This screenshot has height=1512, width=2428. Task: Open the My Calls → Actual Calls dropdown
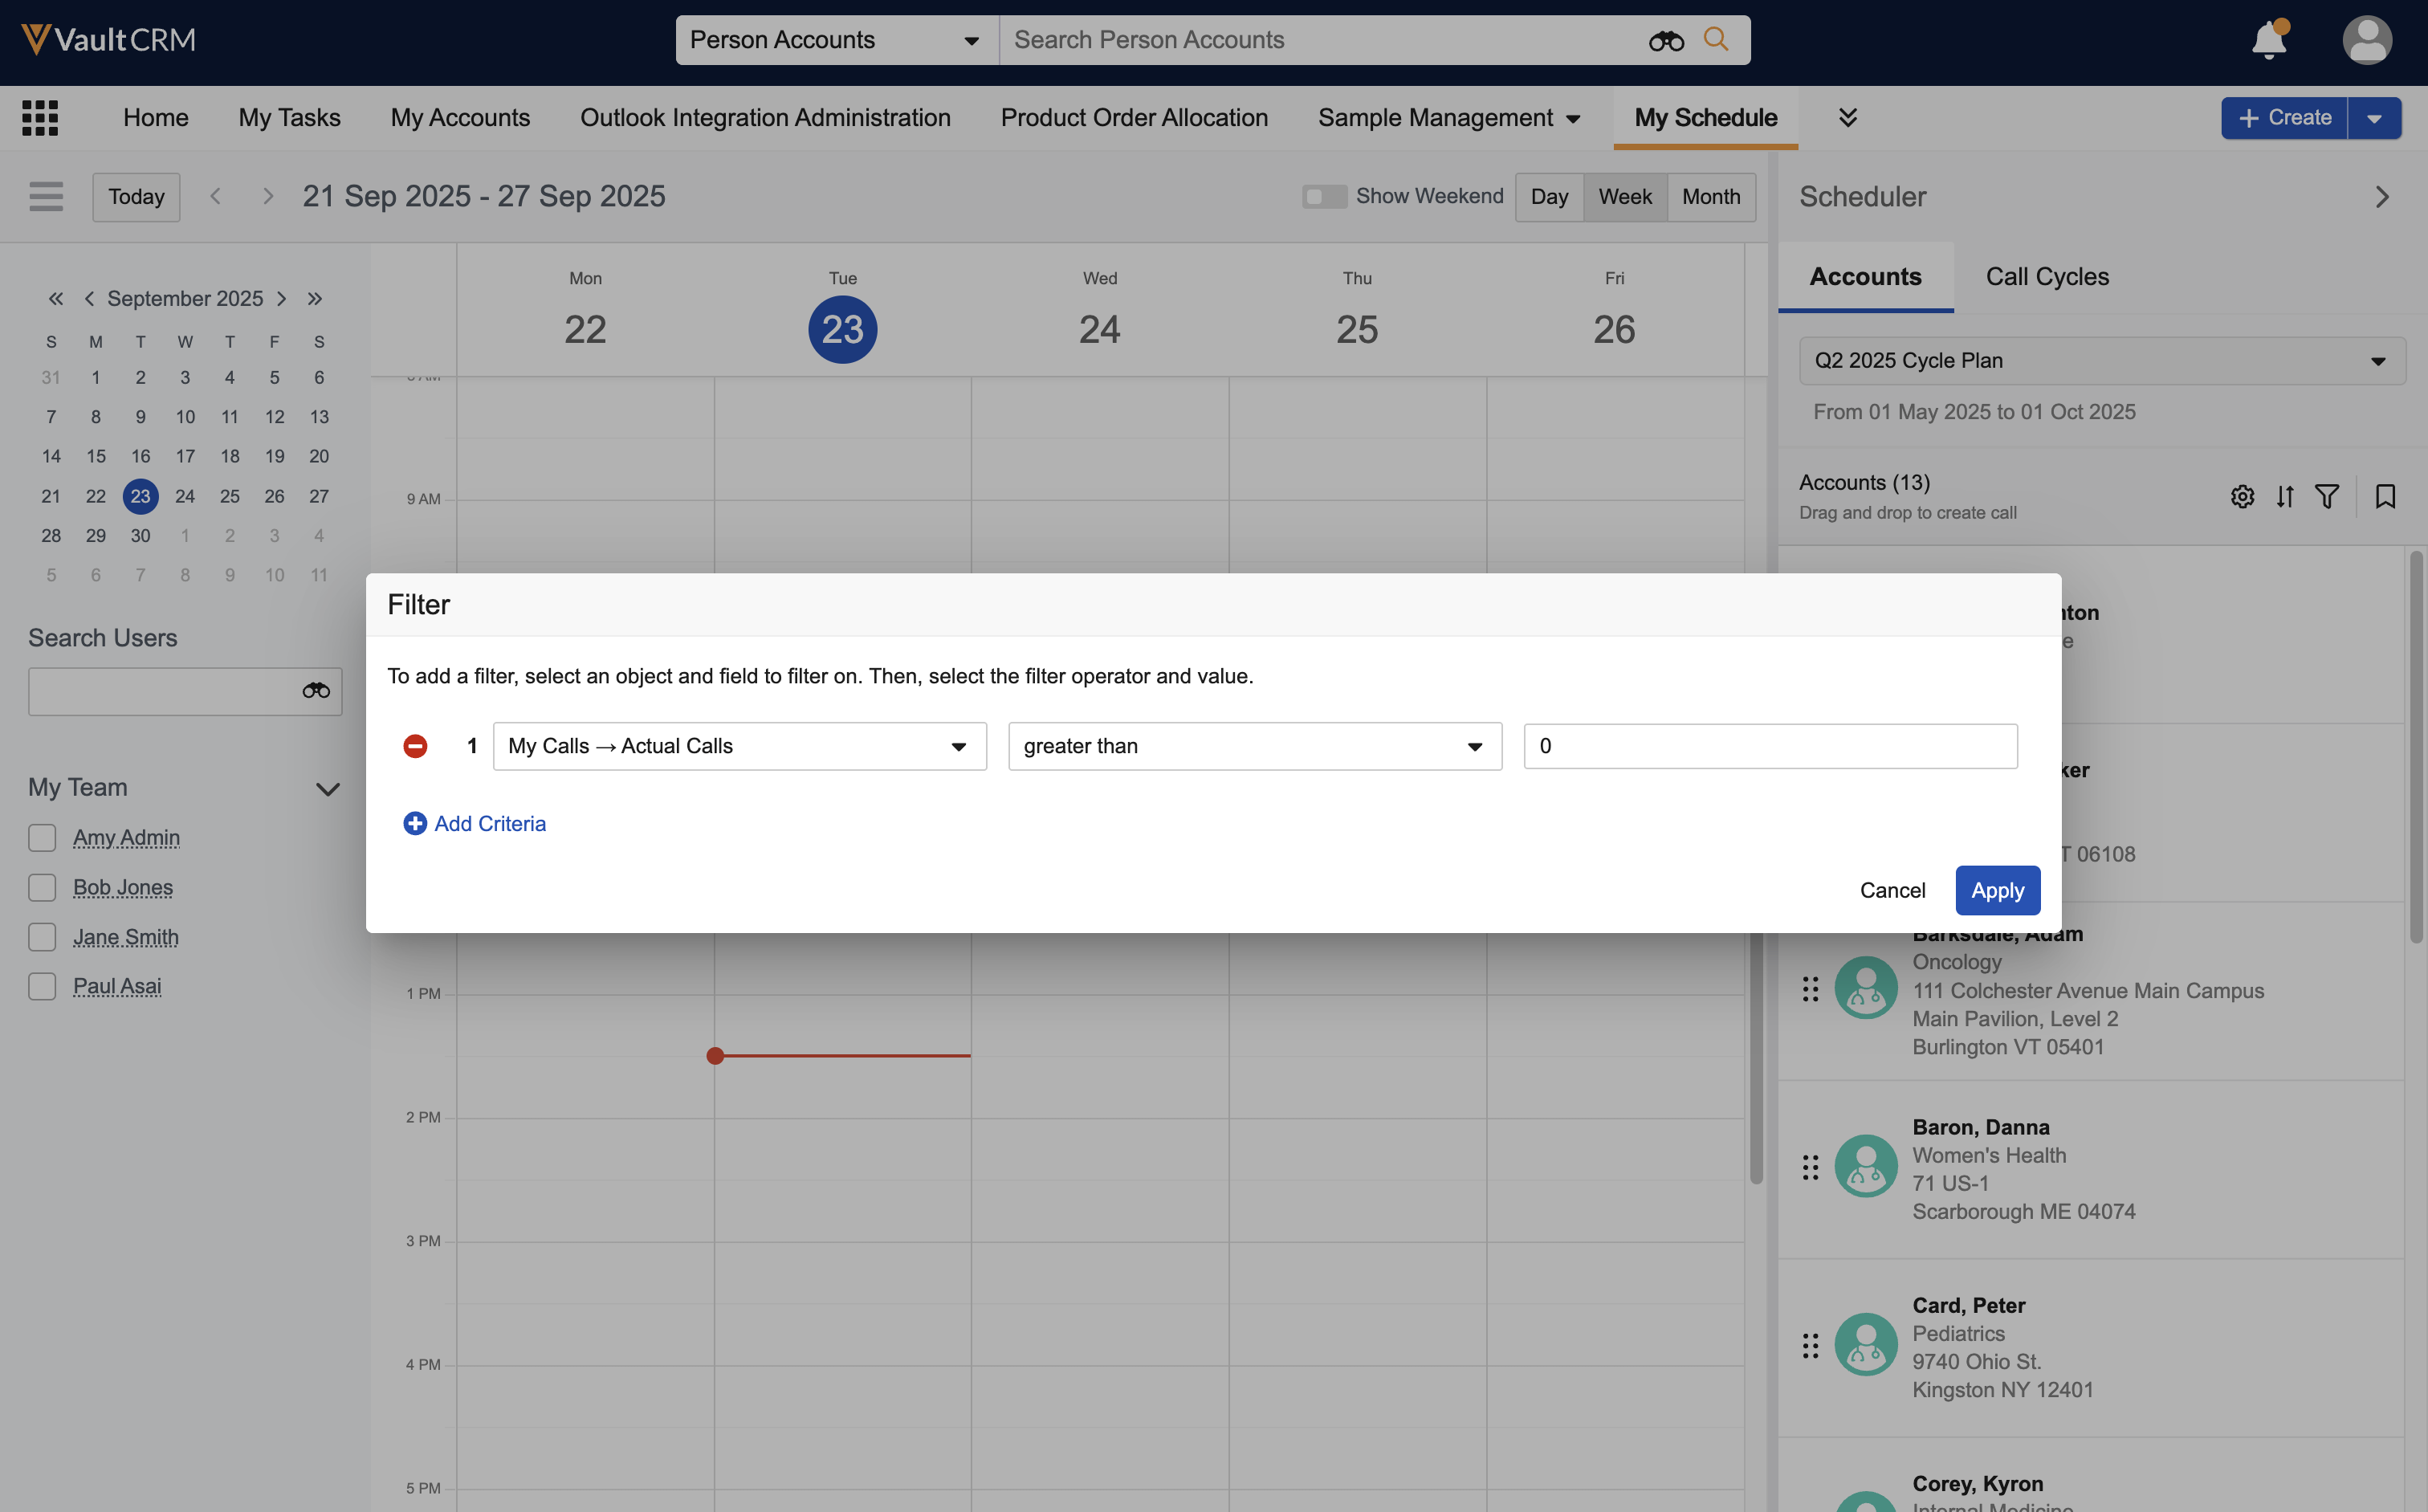739,746
